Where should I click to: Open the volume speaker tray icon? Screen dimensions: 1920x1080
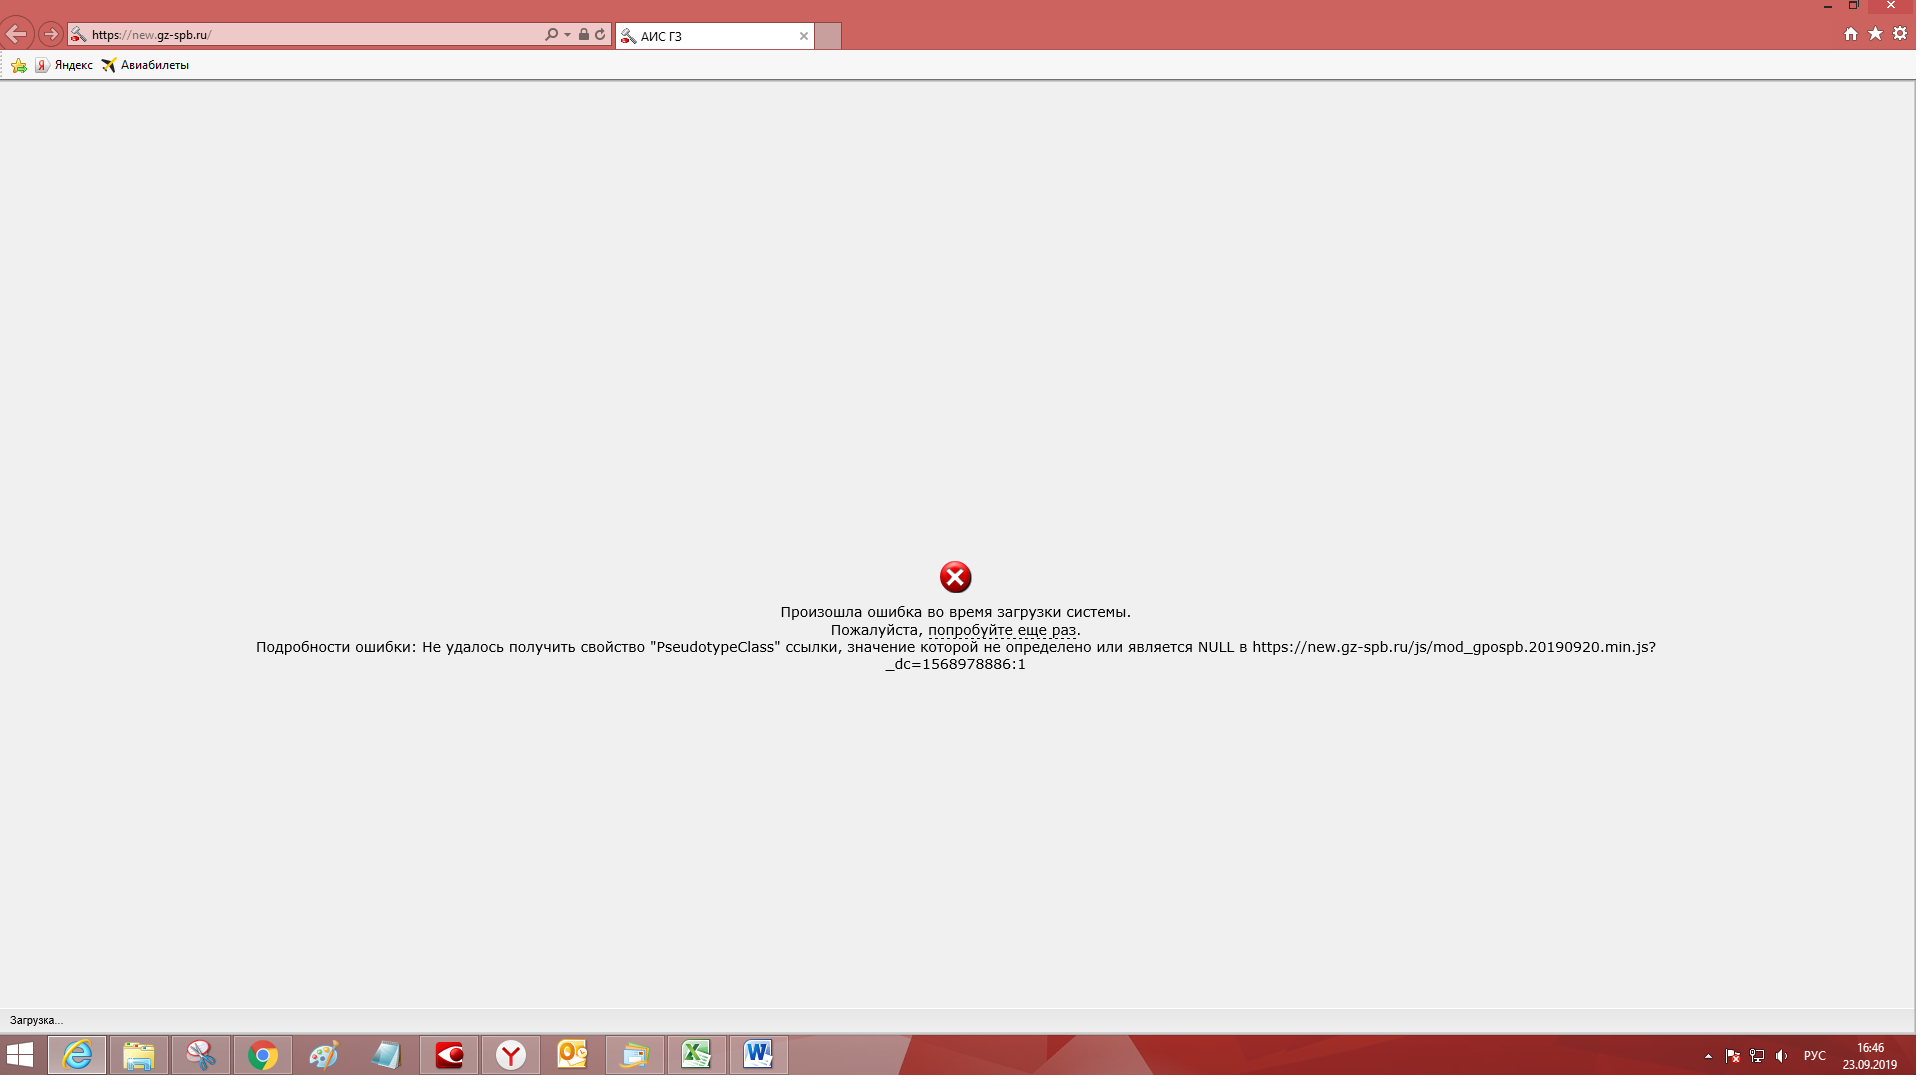(1781, 1056)
